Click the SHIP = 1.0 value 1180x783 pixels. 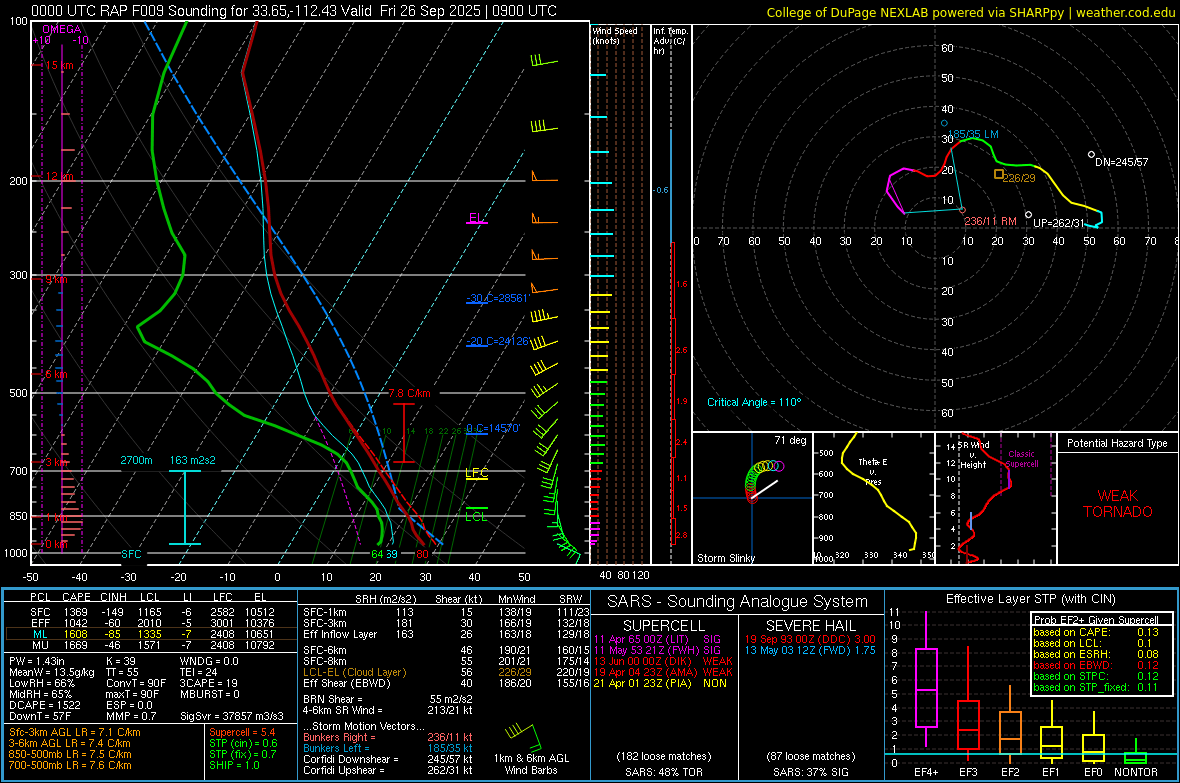[234, 765]
